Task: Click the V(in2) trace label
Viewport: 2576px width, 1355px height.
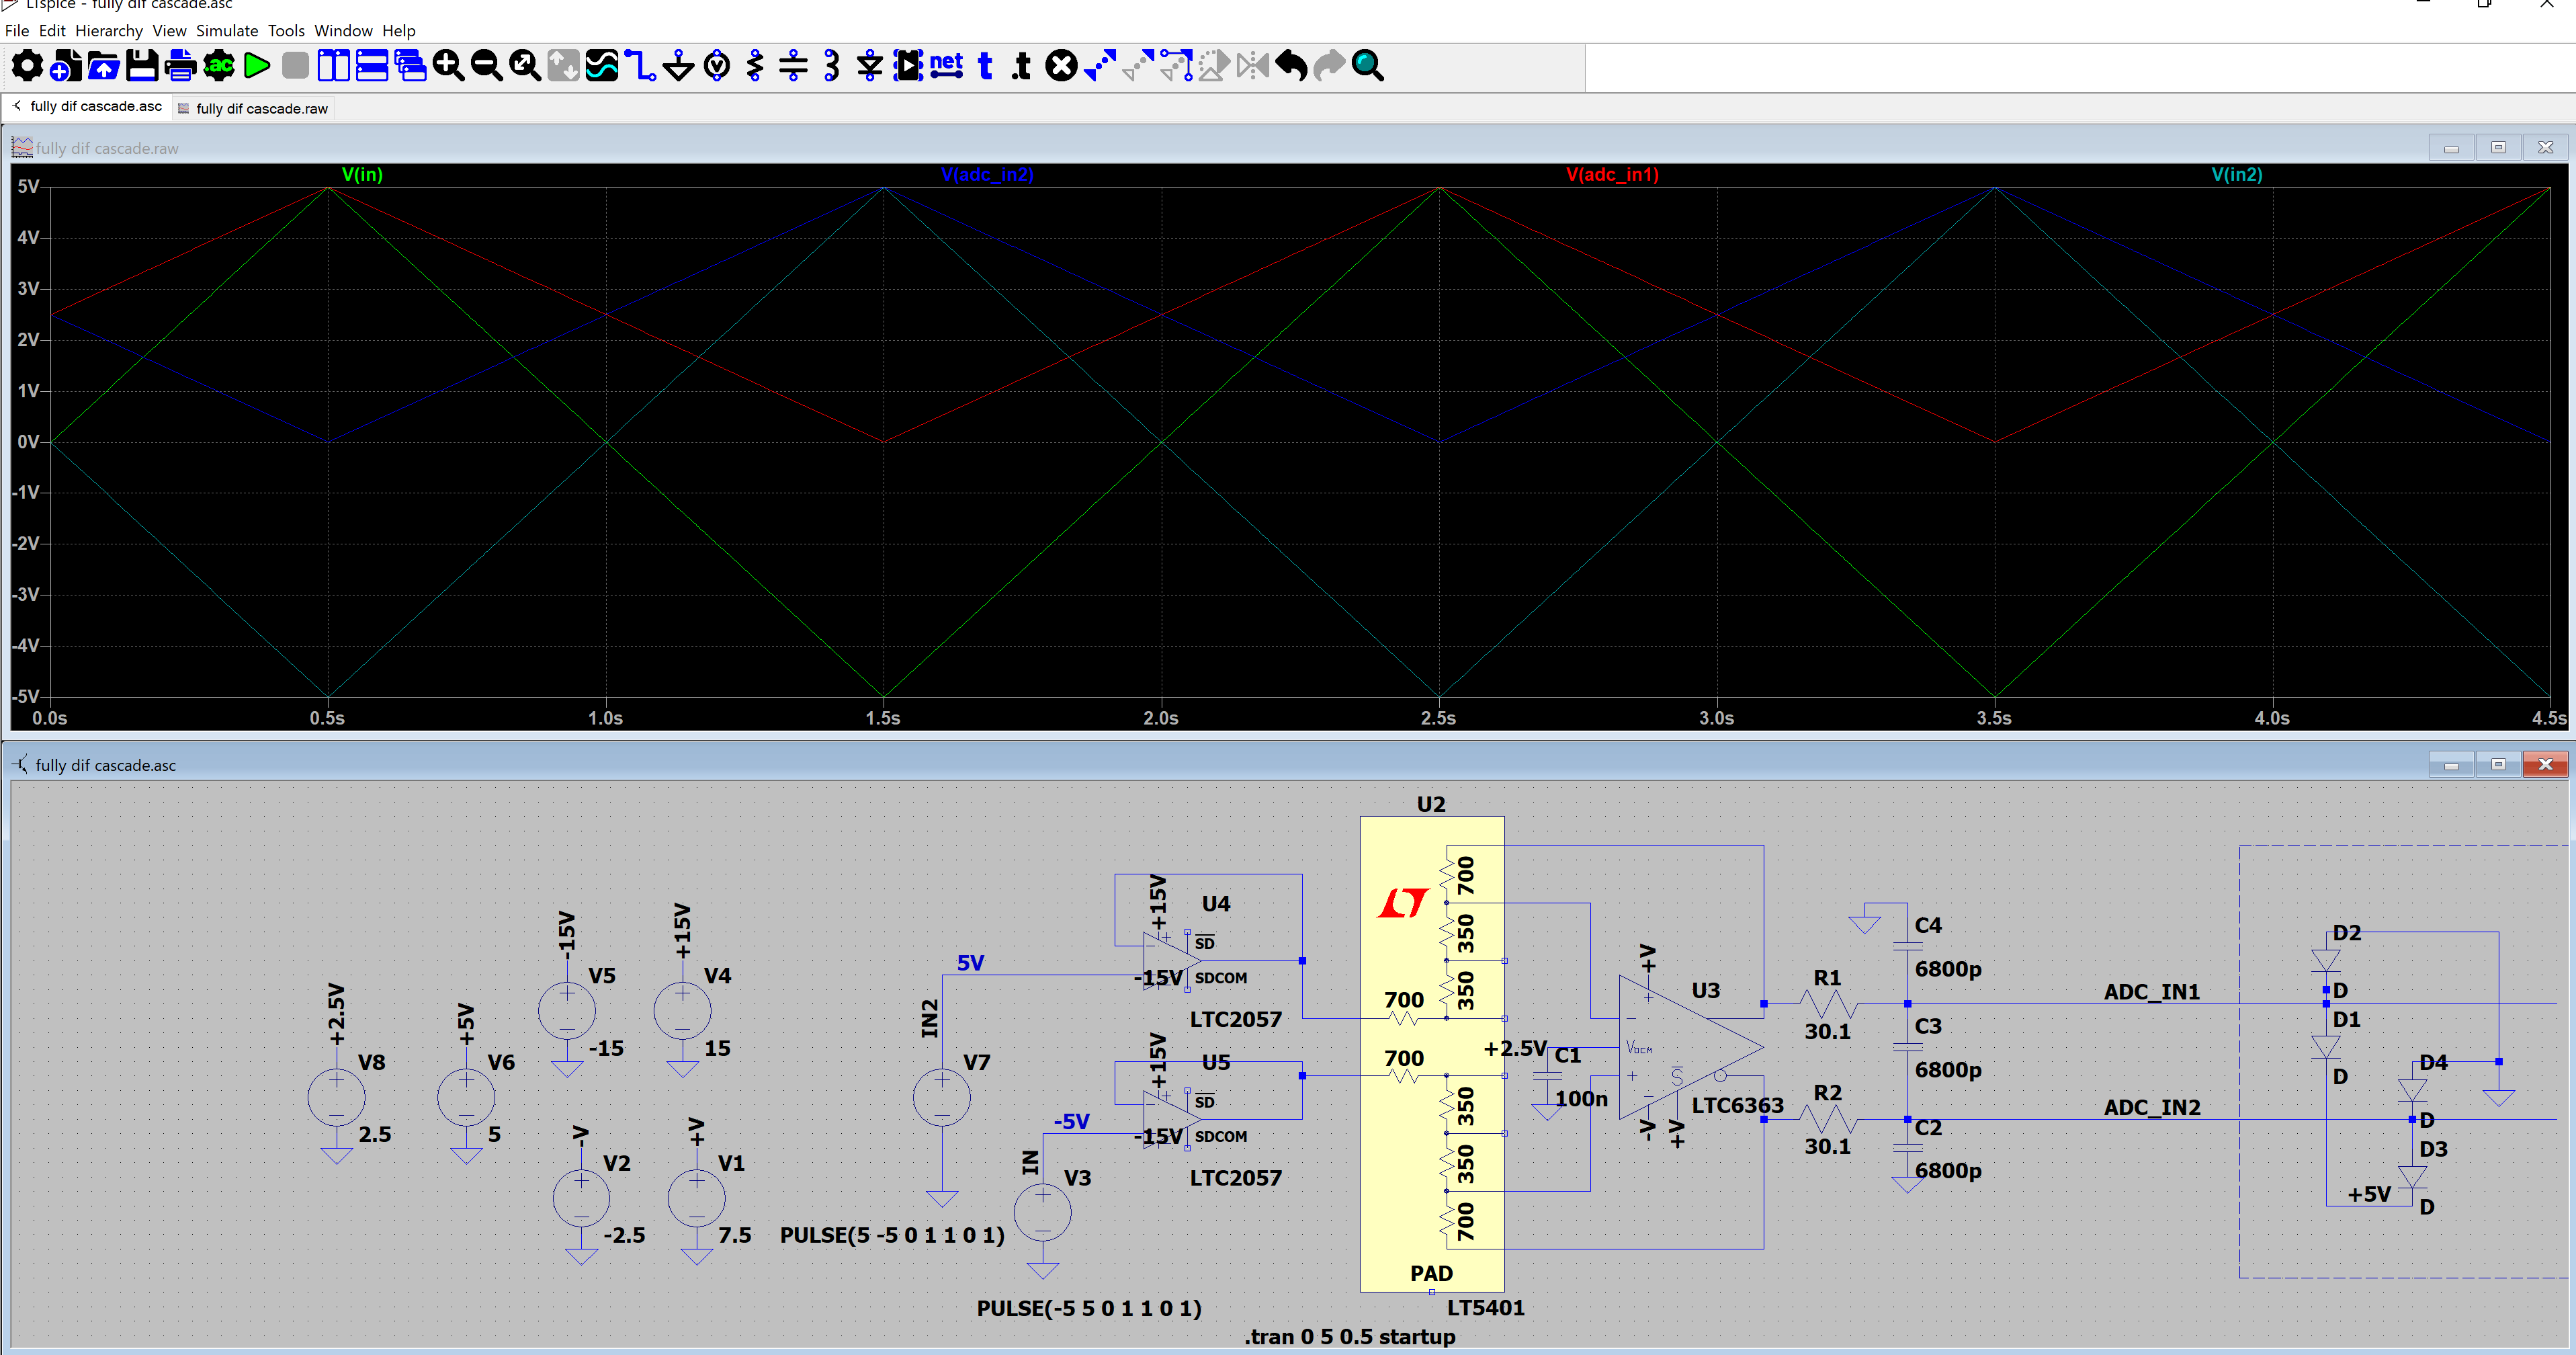Action: (2236, 174)
